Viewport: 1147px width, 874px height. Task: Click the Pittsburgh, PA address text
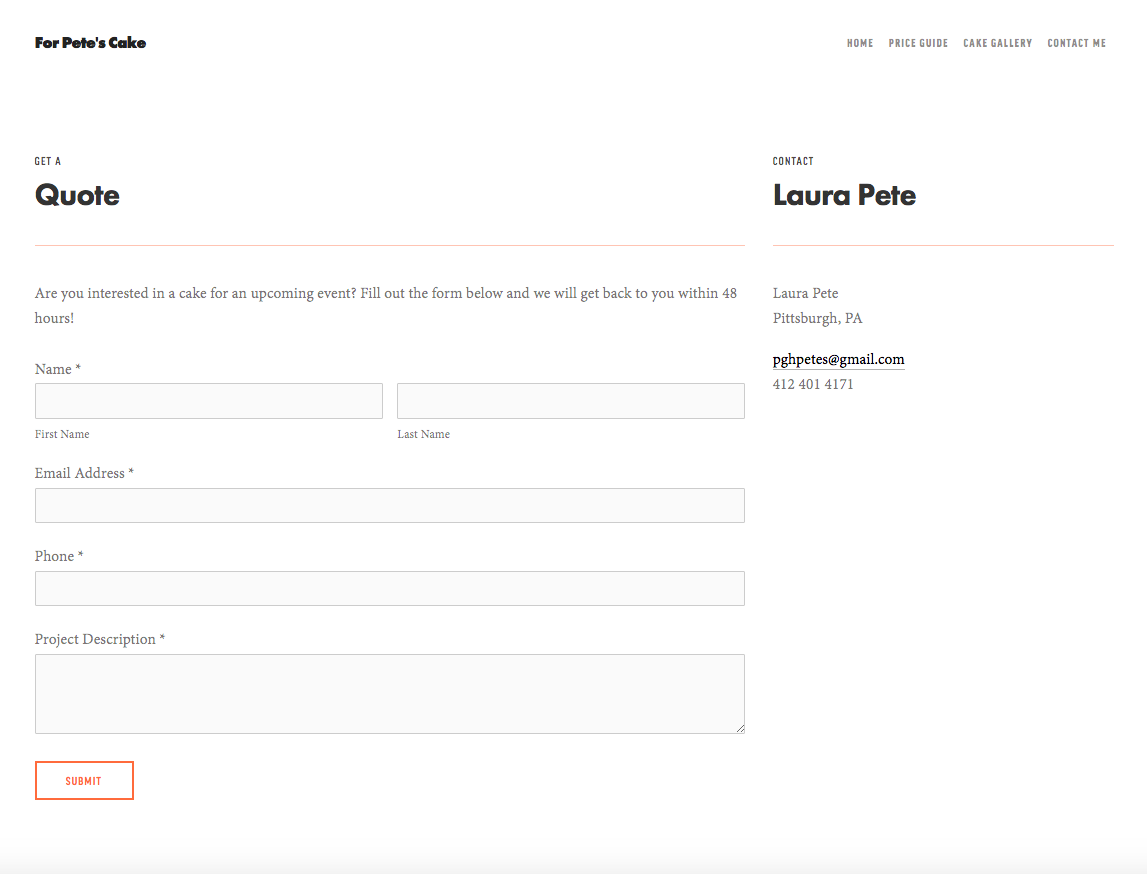(817, 318)
